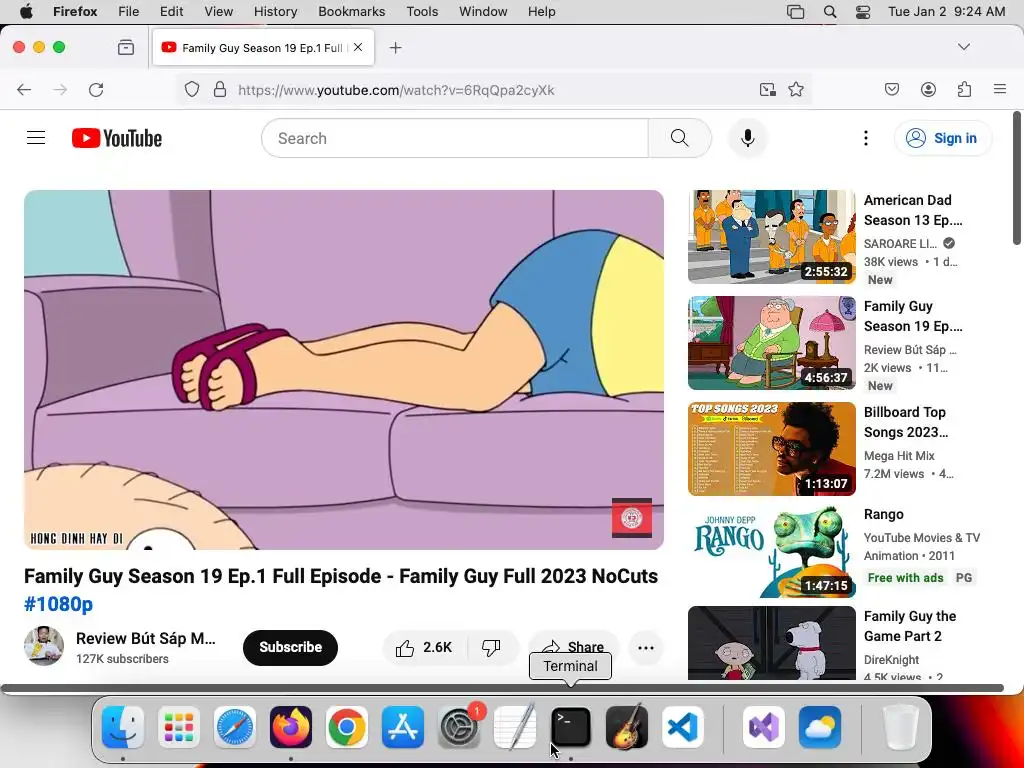Open more actions menu next to Share

646,648
